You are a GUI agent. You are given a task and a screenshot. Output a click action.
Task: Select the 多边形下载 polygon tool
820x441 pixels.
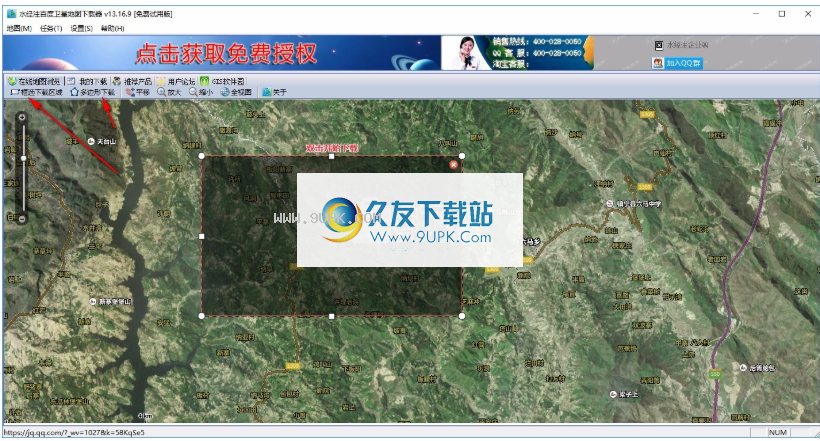tap(93, 92)
